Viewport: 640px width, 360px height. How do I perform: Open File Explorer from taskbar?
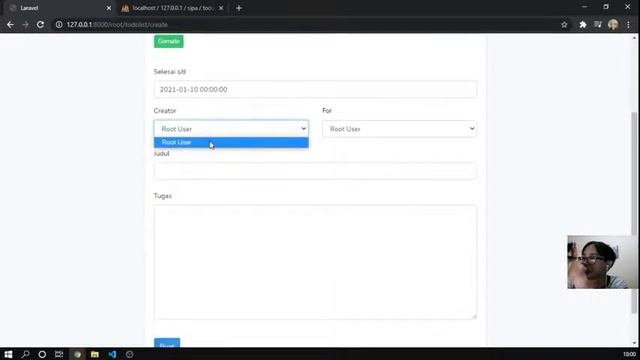[x=95, y=354]
